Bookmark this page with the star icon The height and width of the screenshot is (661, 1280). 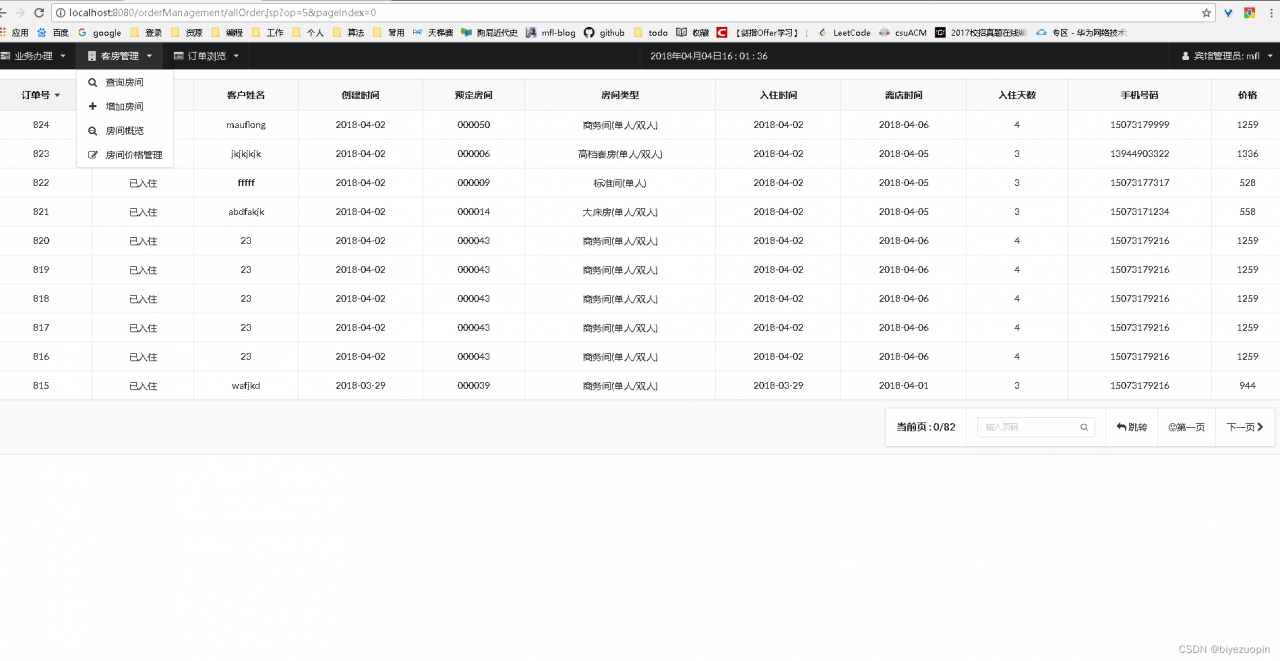[1207, 13]
